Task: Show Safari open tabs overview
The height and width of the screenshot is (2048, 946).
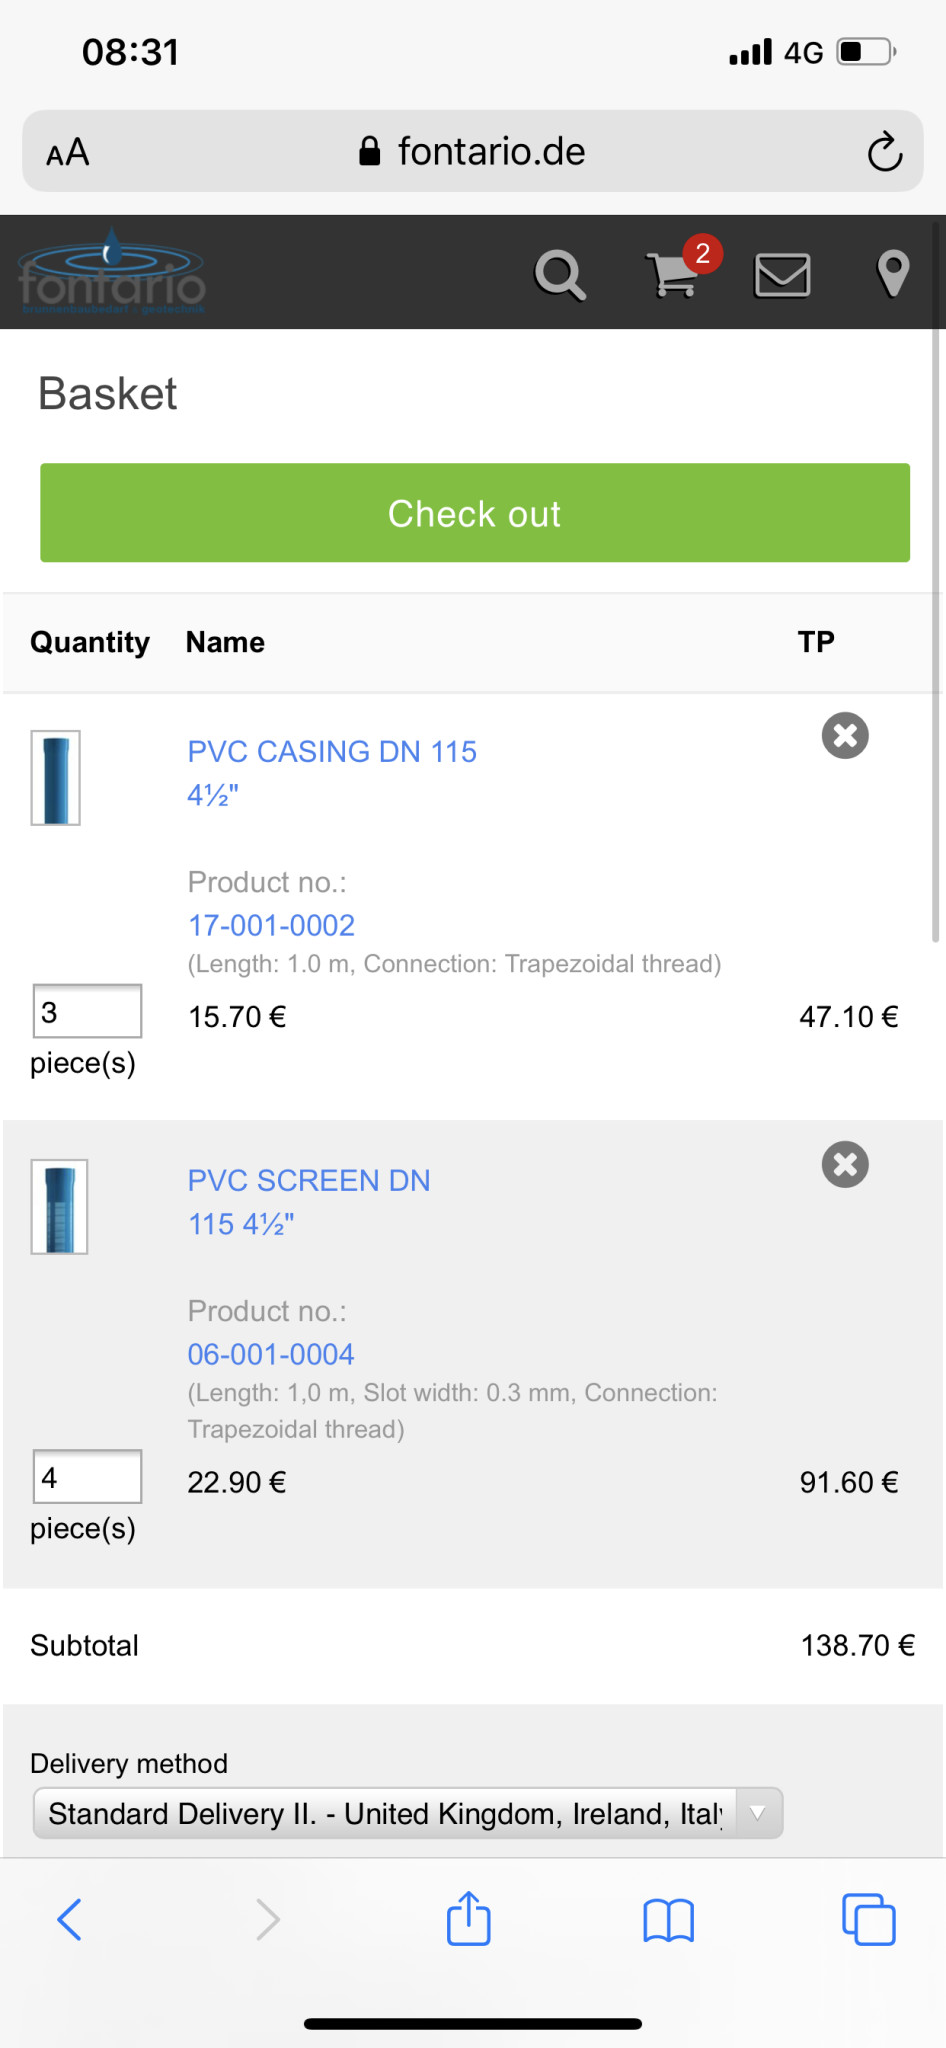Action: click(x=868, y=1919)
